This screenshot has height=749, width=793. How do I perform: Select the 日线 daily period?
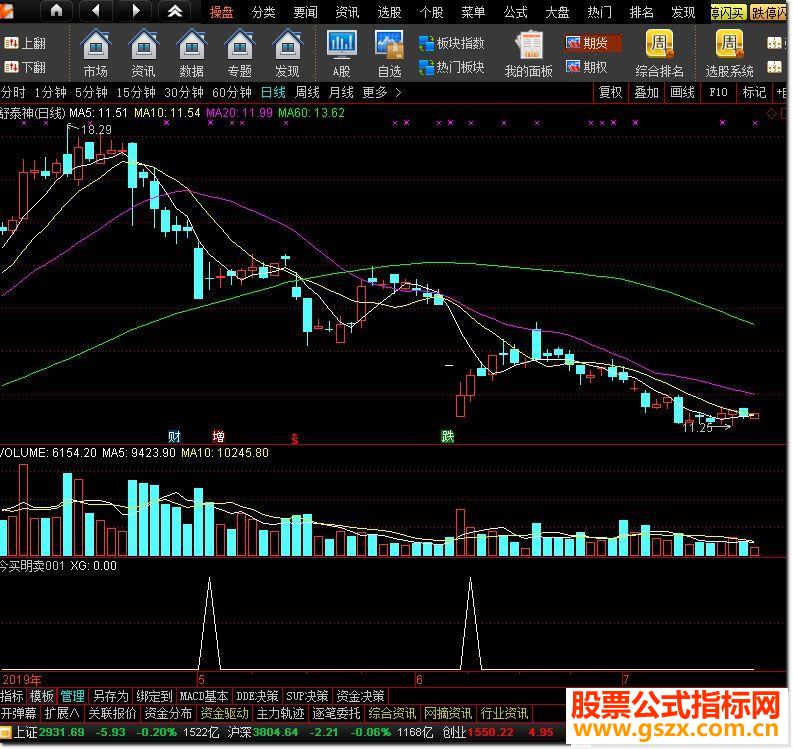(x=273, y=93)
